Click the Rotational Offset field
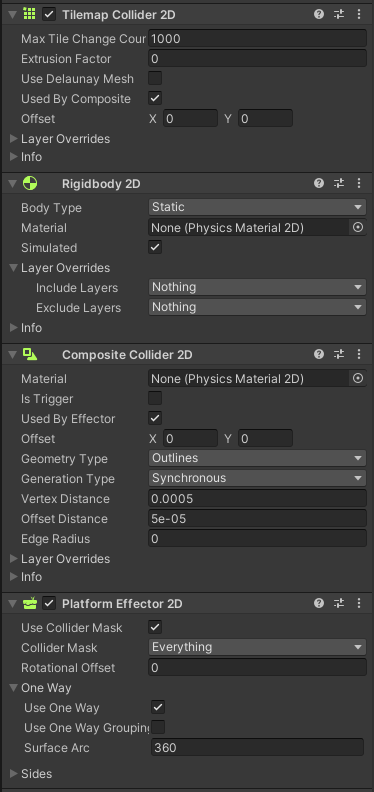This screenshot has height=792, width=374. pyautogui.click(x=257, y=667)
